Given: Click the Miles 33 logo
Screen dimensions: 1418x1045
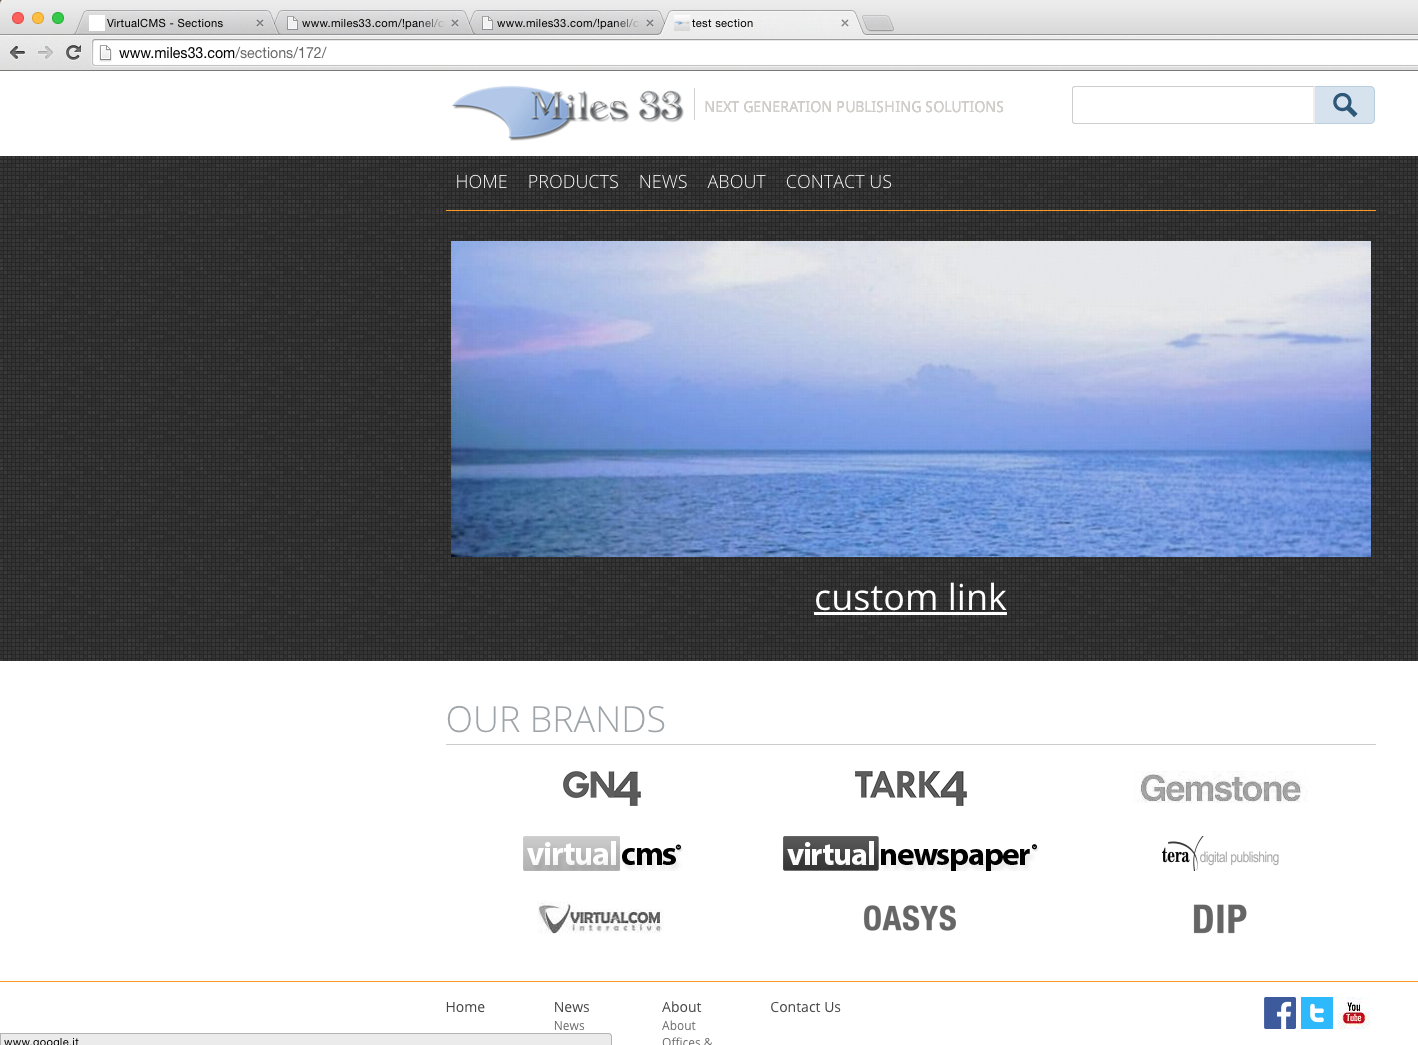Looking at the screenshot, I should pos(568,110).
